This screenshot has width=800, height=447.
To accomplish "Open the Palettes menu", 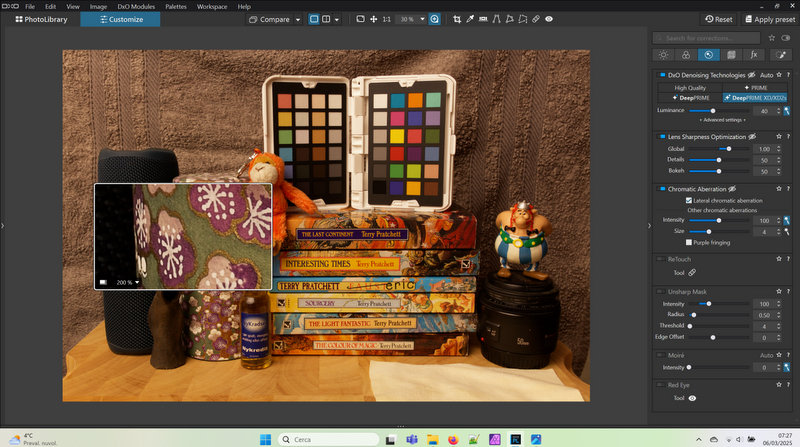I will (176, 7).
